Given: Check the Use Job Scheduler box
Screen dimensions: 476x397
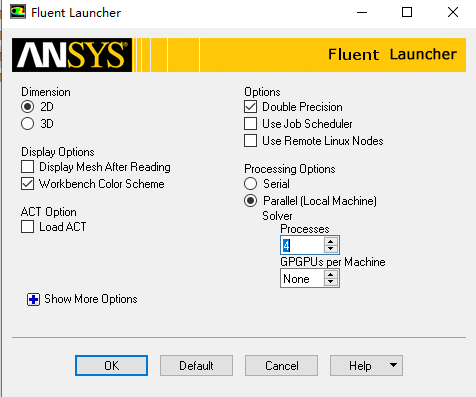Looking at the screenshot, I should point(250,124).
